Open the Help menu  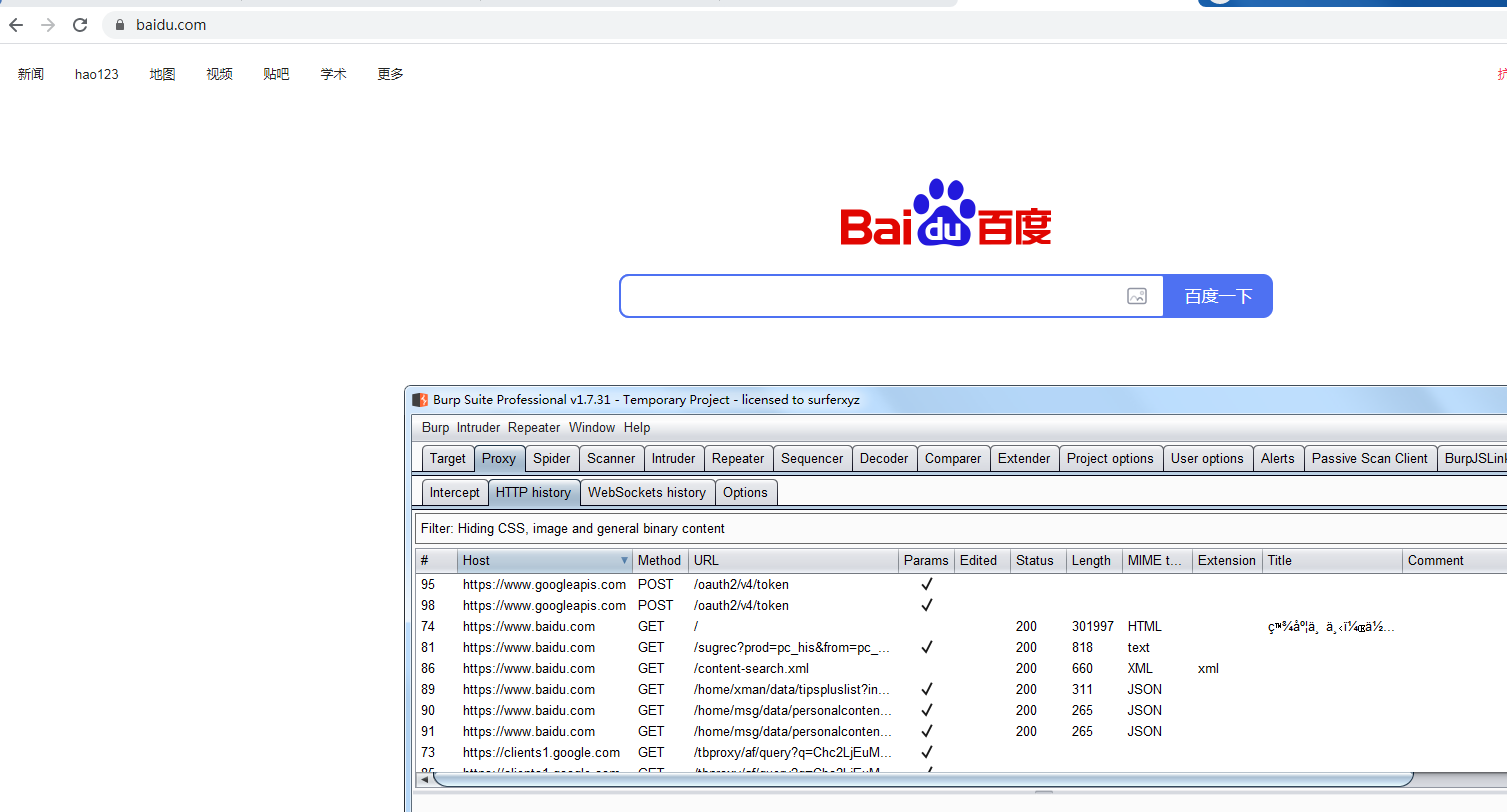point(637,427)
